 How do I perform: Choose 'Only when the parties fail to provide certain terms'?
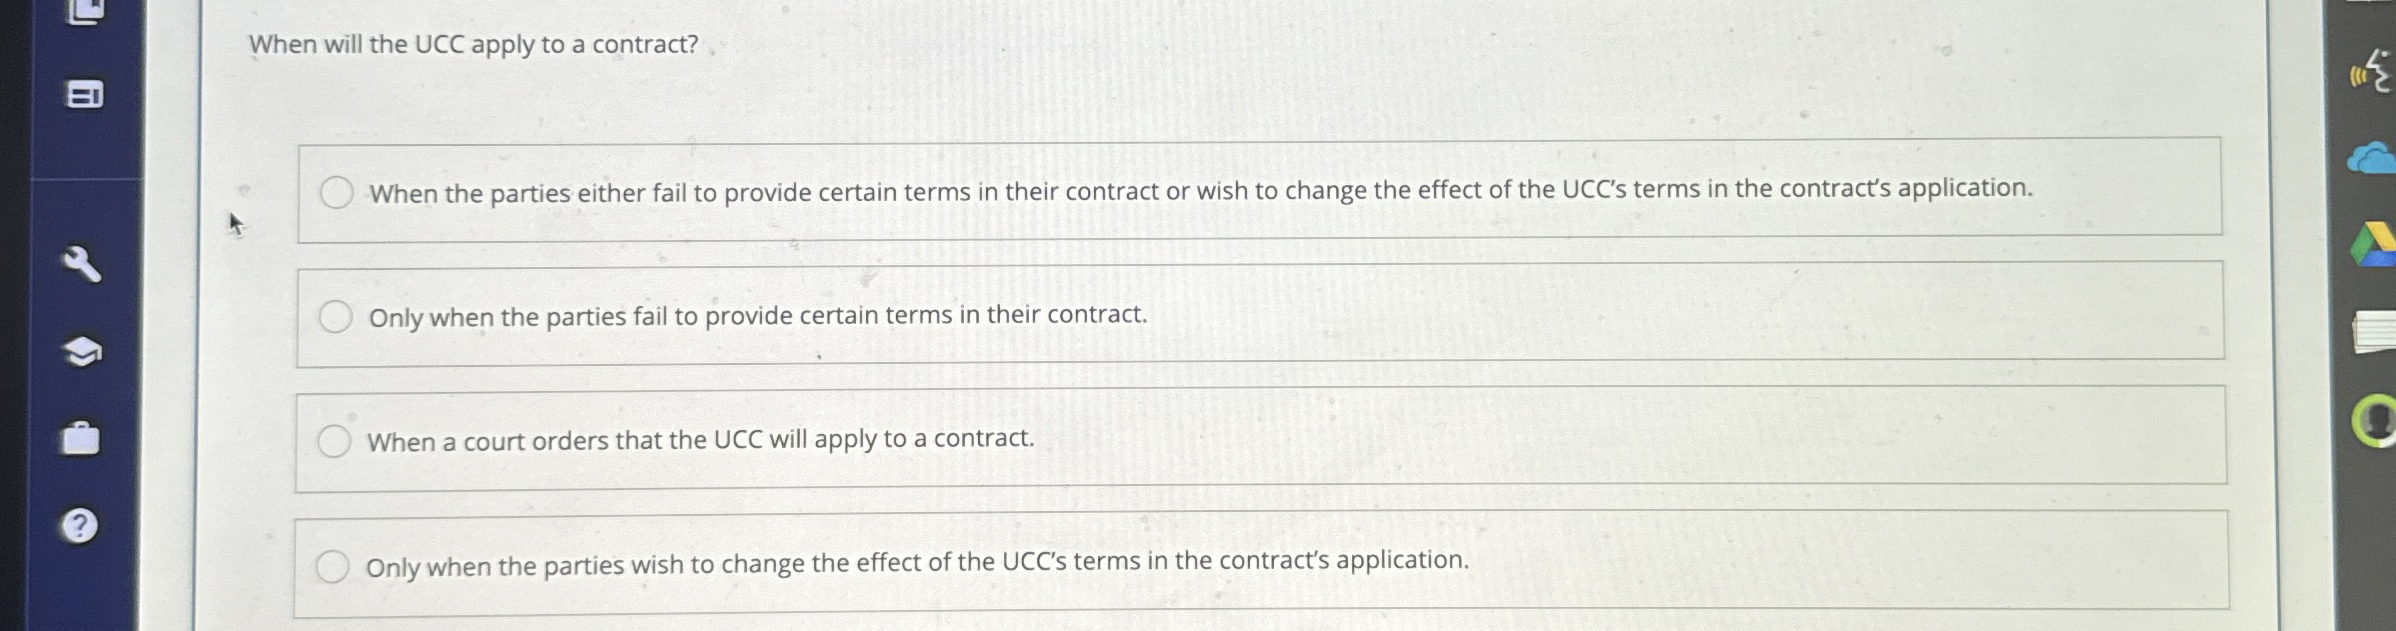(337, 317)
